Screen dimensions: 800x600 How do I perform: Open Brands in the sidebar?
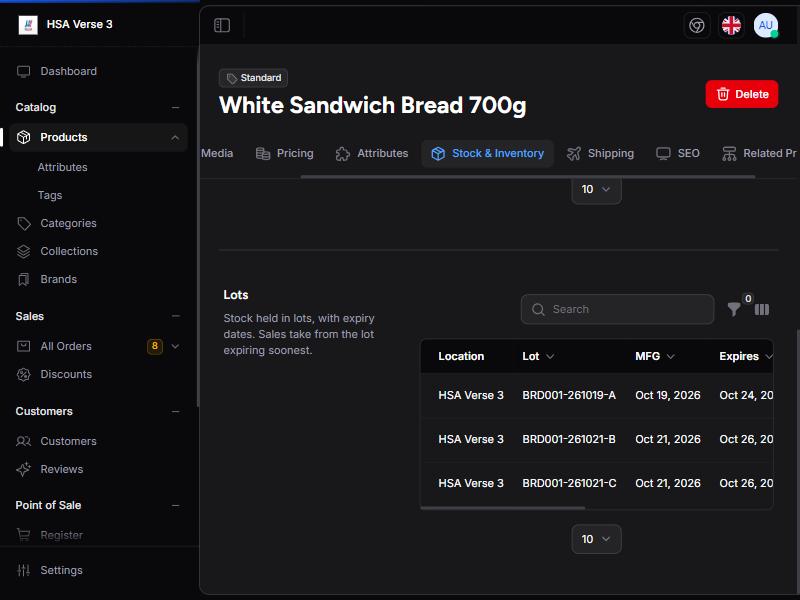[98, 280]
